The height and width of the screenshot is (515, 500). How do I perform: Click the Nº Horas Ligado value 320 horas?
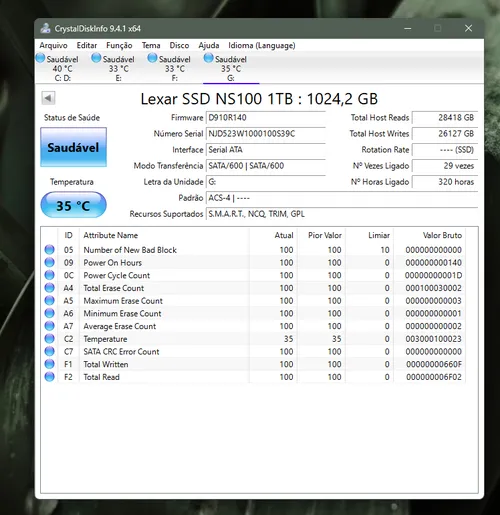pos(445,182)
